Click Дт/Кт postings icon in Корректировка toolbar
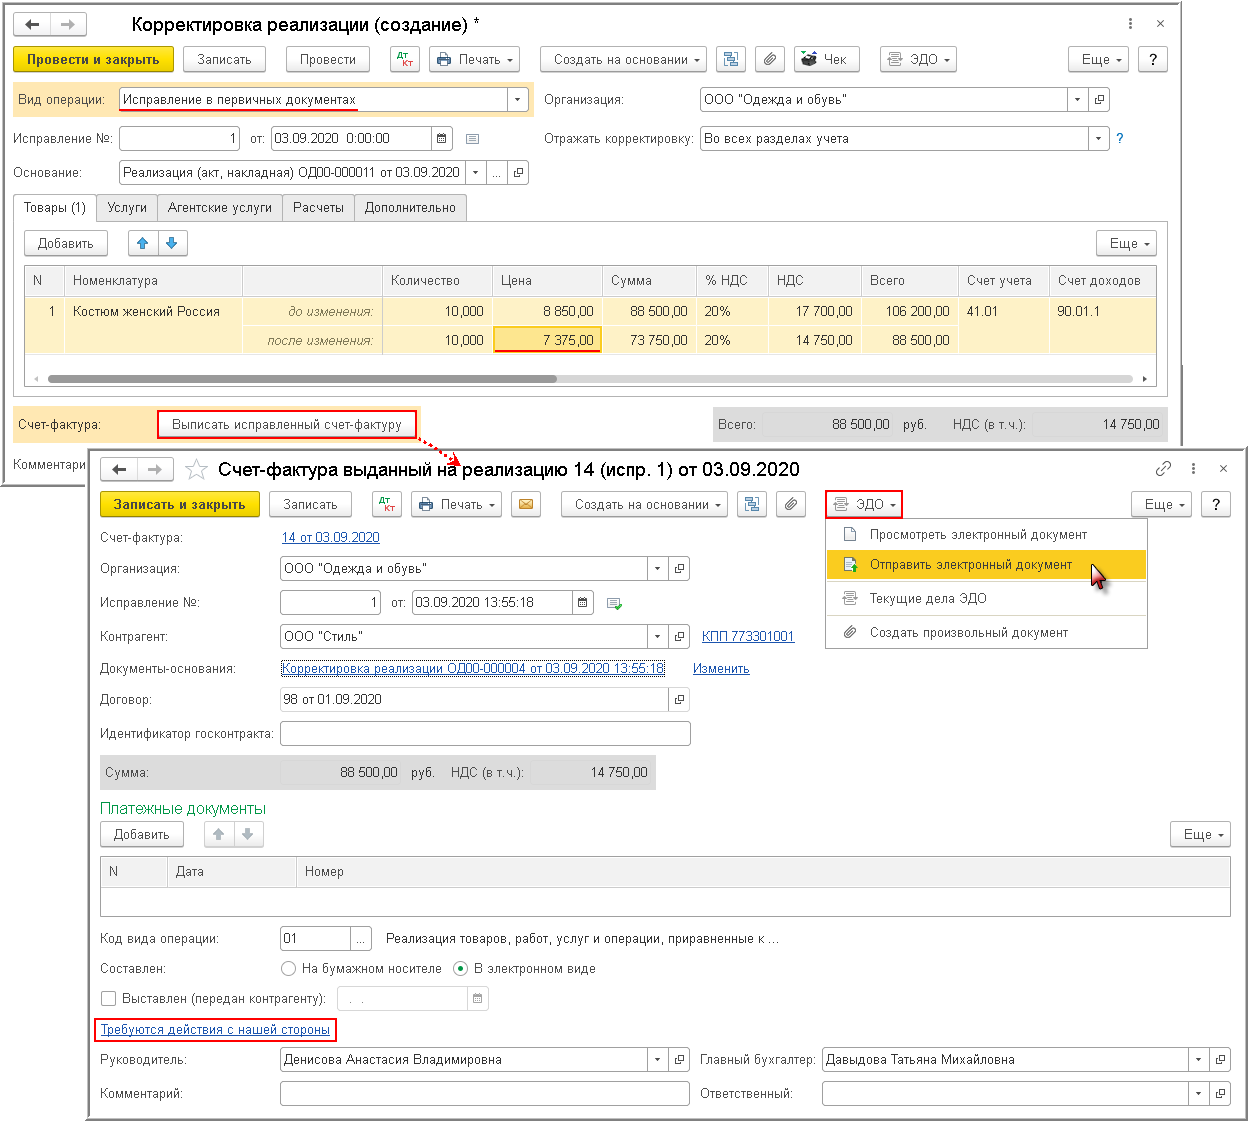The image size is (1248, 1122). point(404,60)
